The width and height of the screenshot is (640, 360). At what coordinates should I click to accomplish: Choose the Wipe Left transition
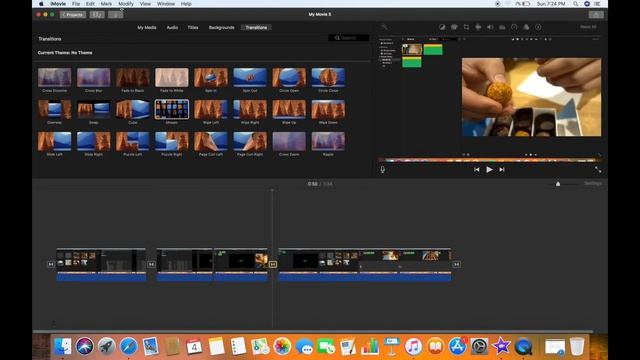tap(211, 109)
